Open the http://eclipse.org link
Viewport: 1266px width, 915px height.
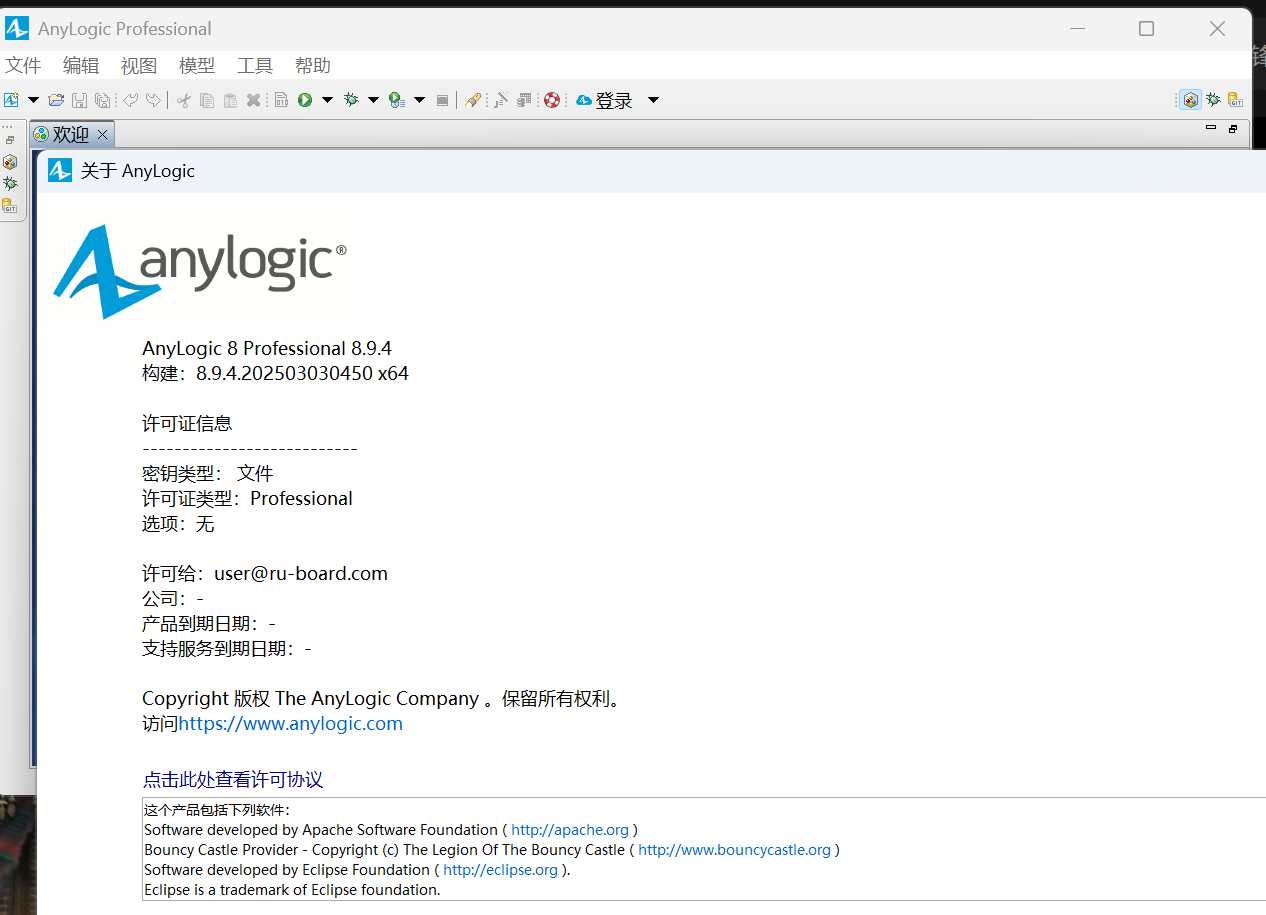pyautogui.click(x=501, y=870)
